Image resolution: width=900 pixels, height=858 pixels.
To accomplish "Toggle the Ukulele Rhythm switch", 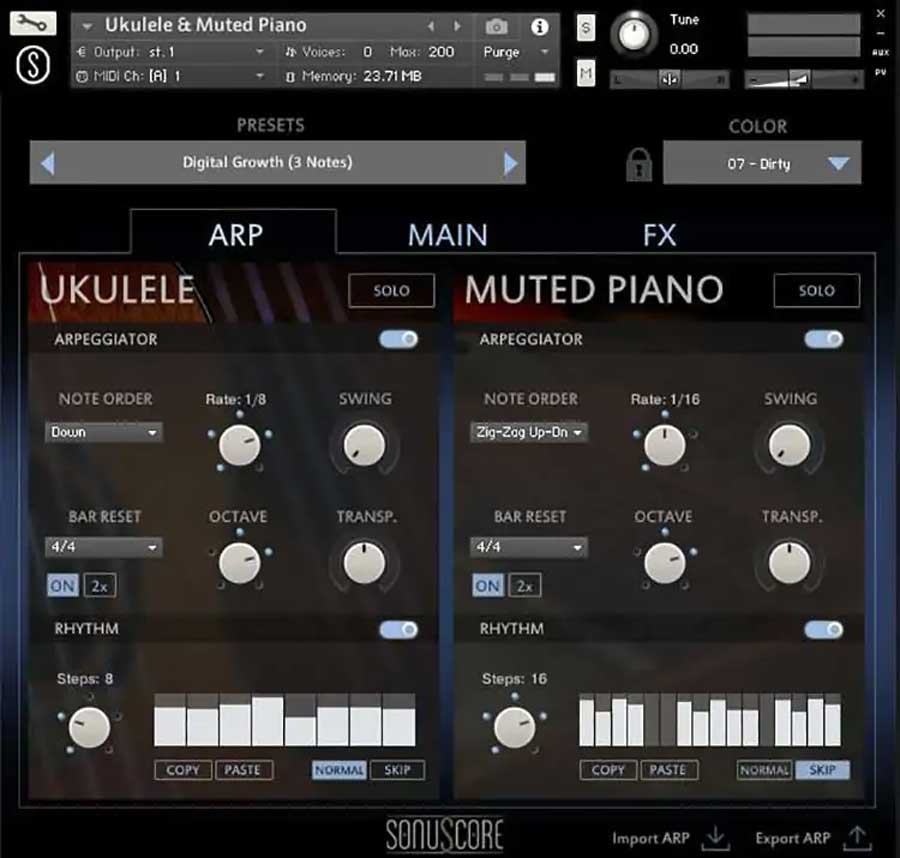I will (x=398, y=630).
